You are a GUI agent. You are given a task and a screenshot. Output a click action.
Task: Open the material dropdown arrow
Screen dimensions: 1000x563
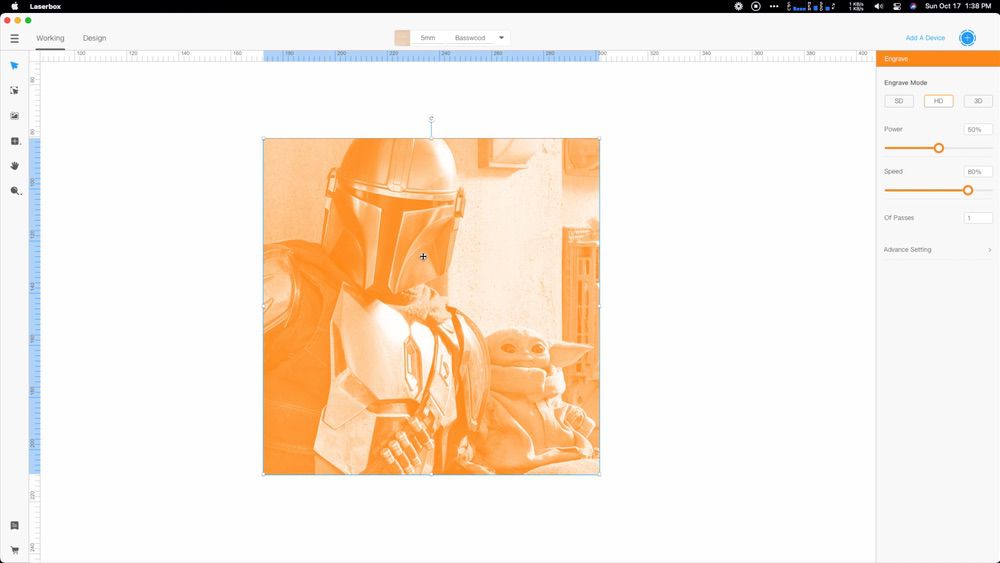pos(501,38)
